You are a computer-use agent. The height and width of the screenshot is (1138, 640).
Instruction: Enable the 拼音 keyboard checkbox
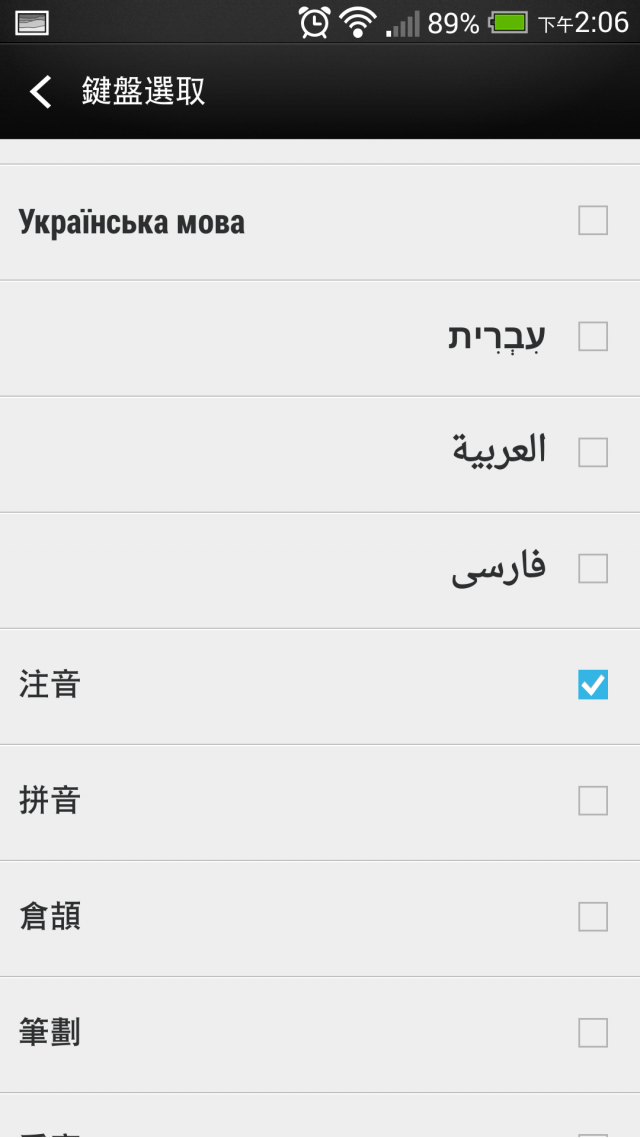tap(593, 801)
